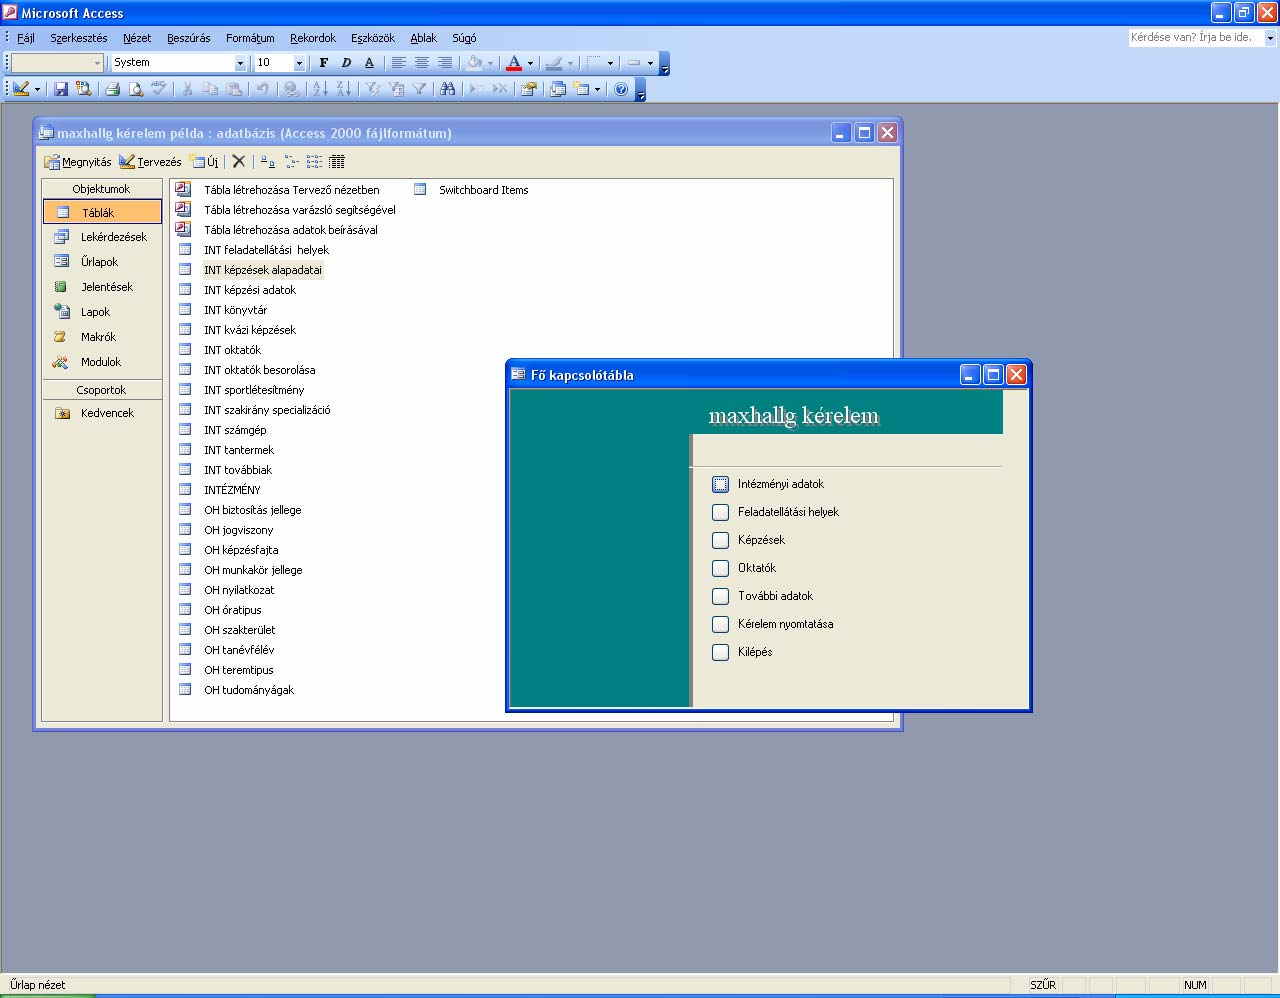
Task: Expand the View button dropdown arrow
Action: (x=37, y=89)
